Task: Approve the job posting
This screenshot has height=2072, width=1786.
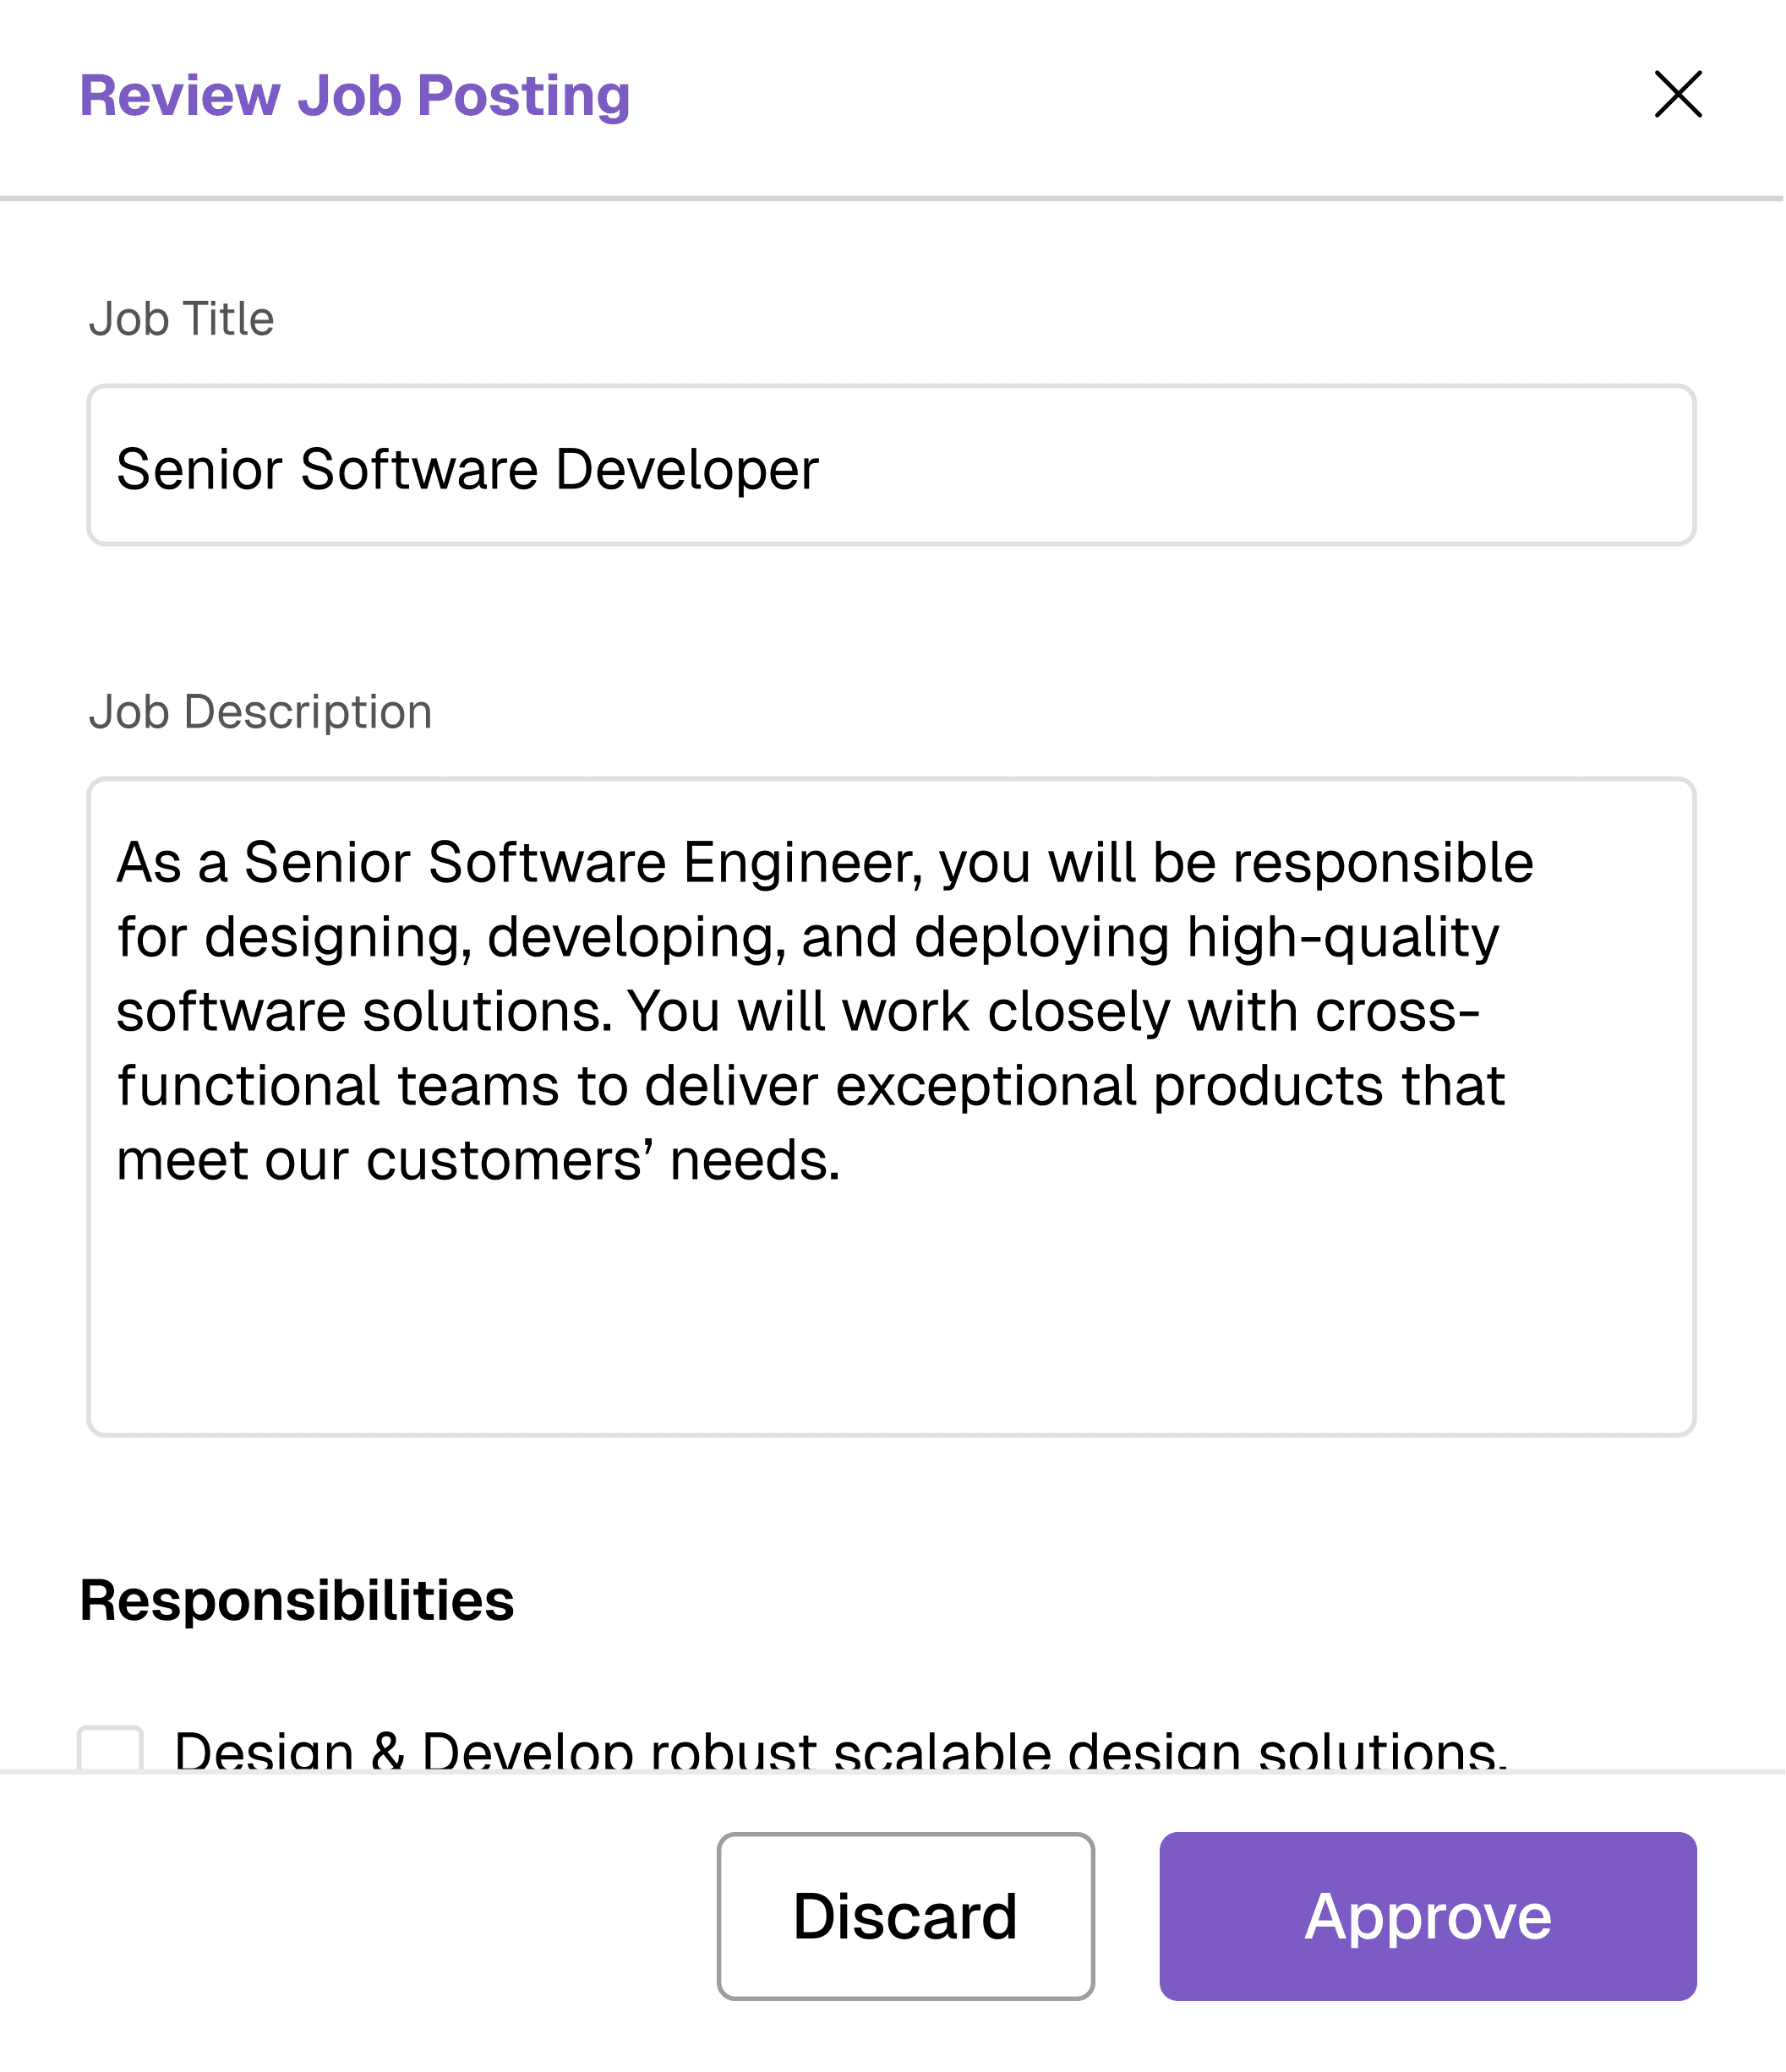Action: tap(1427, 1916)
